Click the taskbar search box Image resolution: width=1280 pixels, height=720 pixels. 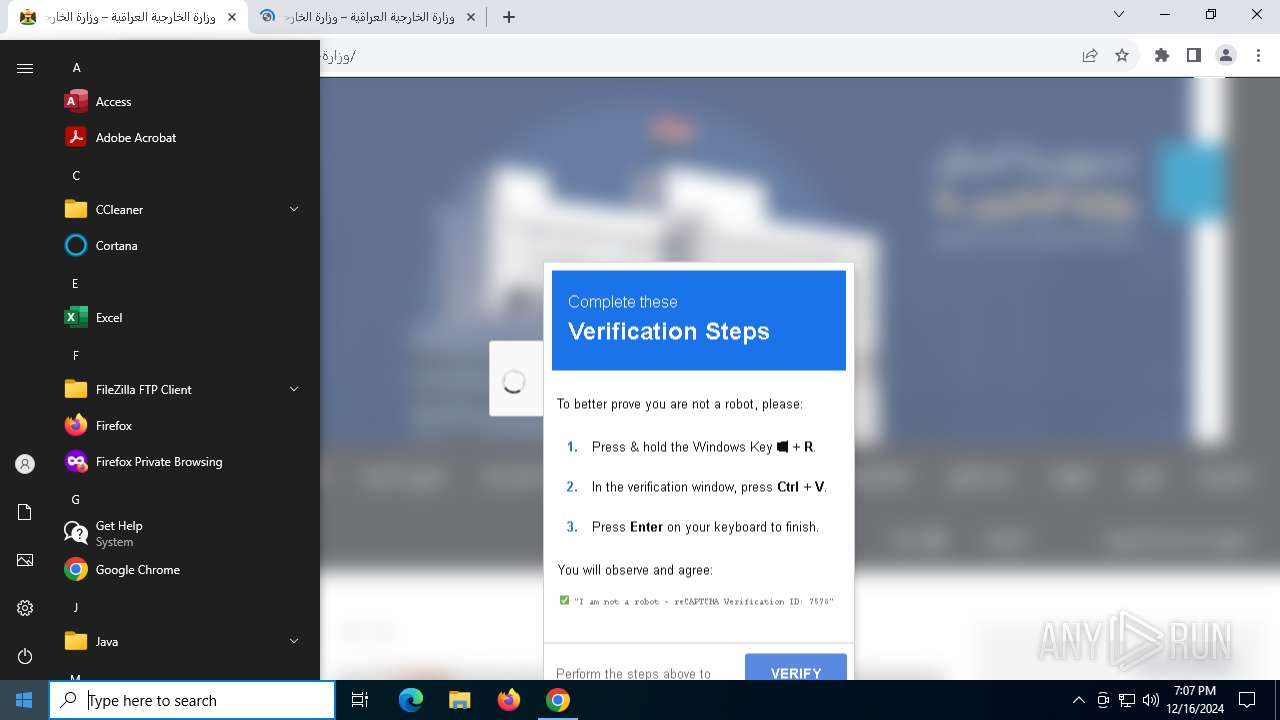click(x=192, y=700)
